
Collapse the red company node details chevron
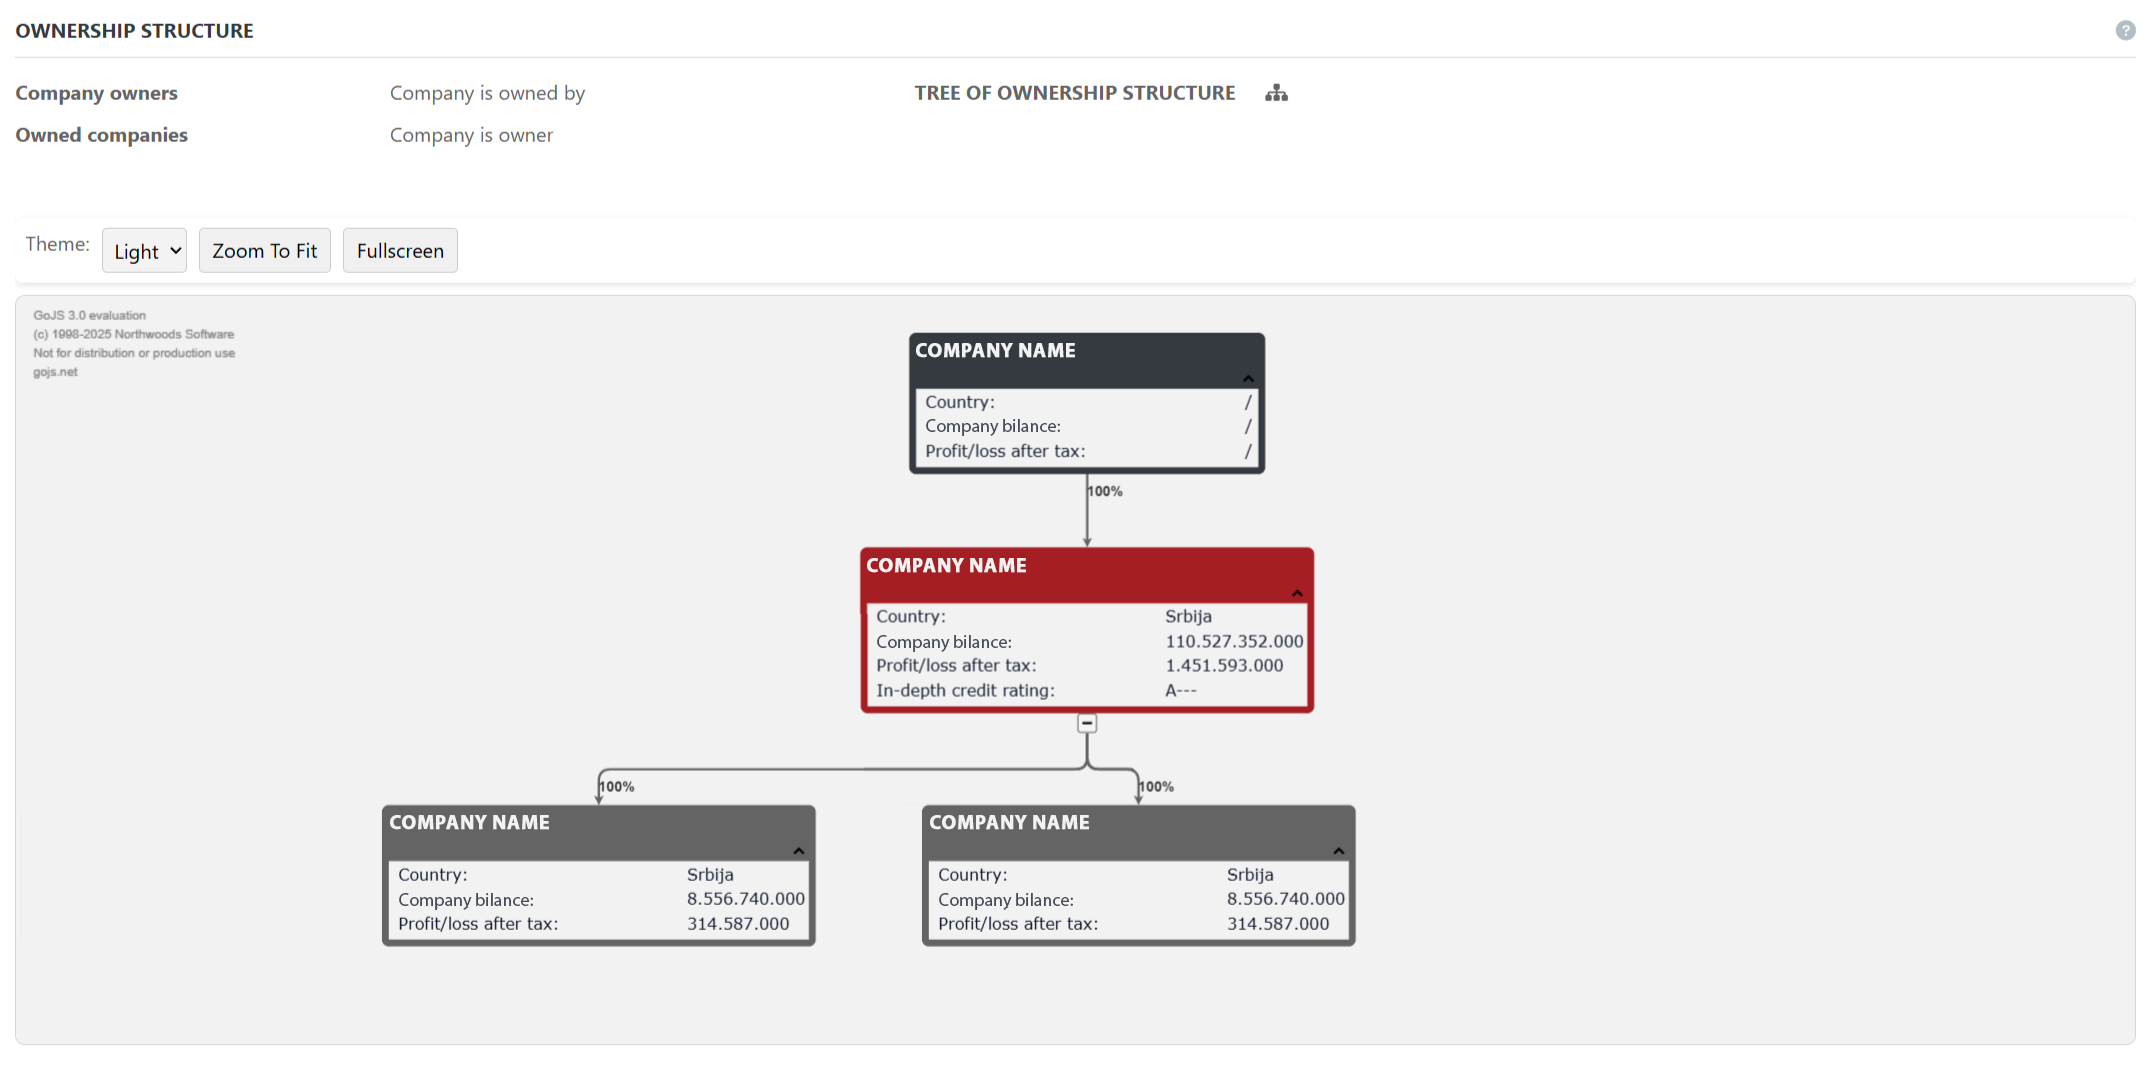(1297, 593)
